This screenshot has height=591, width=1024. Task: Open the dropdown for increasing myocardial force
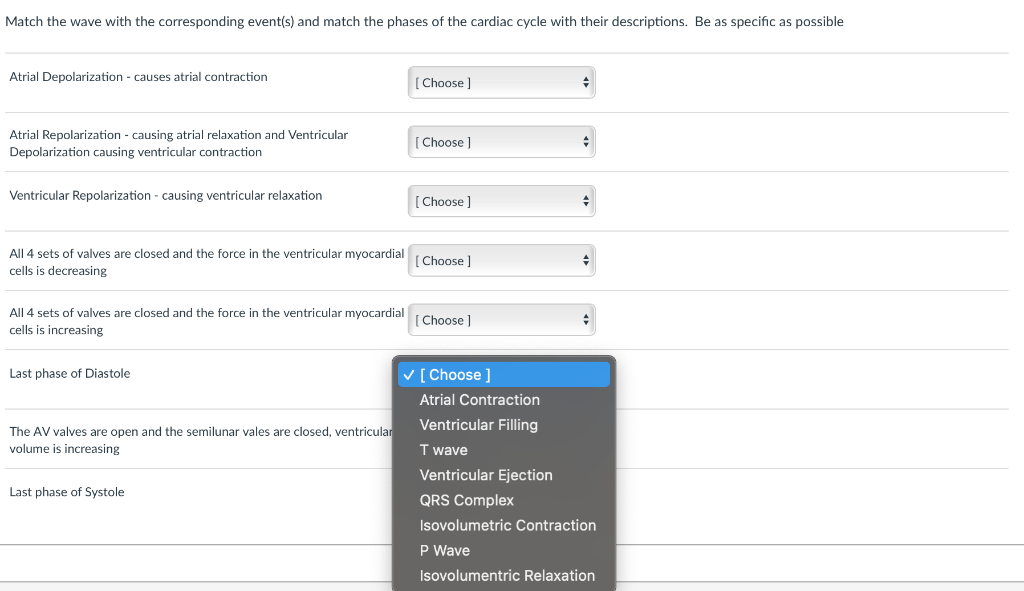[501, 319]
